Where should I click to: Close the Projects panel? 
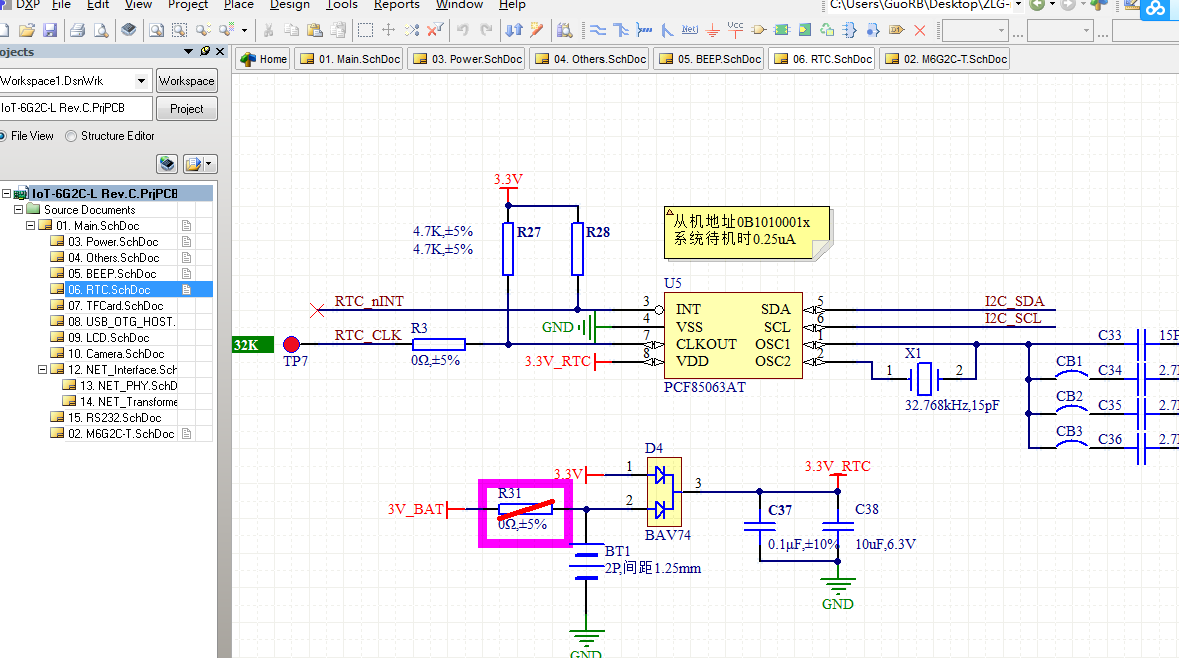coord(220,51)
